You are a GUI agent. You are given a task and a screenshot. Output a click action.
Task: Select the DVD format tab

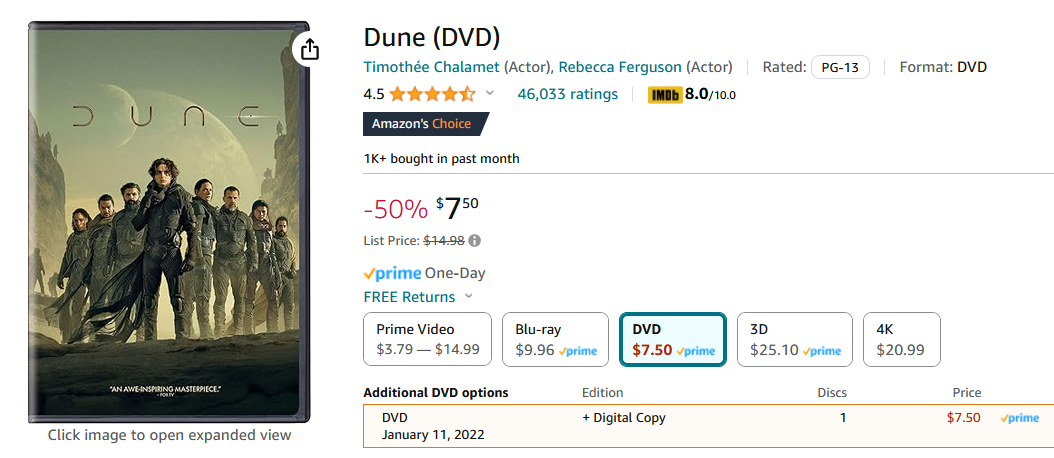(x=672, y=340)
